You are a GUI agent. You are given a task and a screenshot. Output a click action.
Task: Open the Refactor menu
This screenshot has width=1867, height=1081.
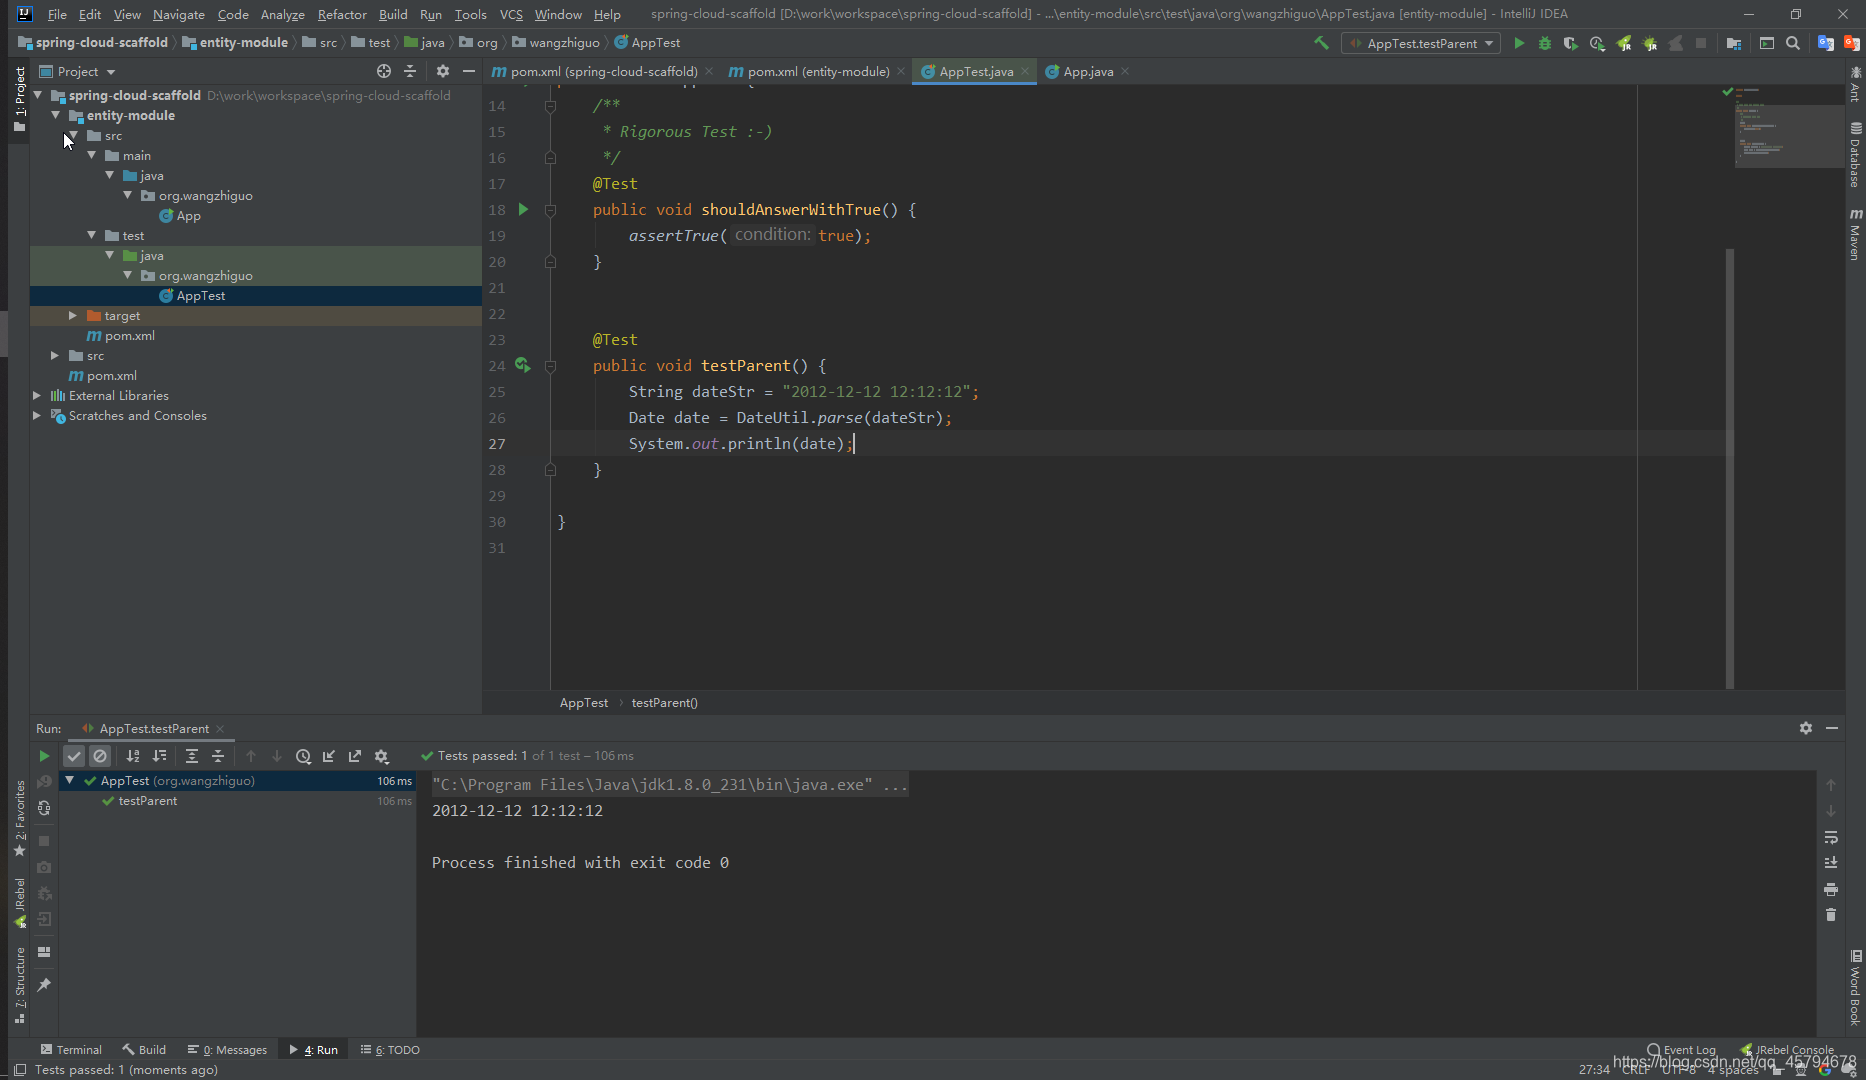[342, 14]
